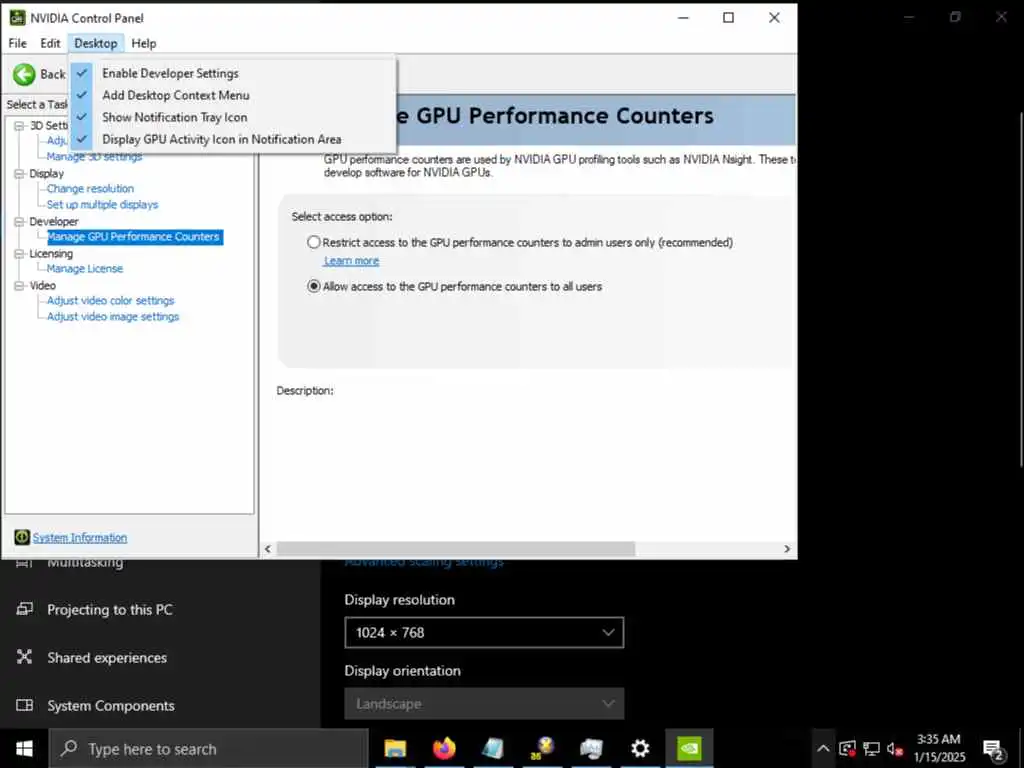Open the notepad-like app in taskbar
The image size is (1024, 768).
[x=493, y=748]
